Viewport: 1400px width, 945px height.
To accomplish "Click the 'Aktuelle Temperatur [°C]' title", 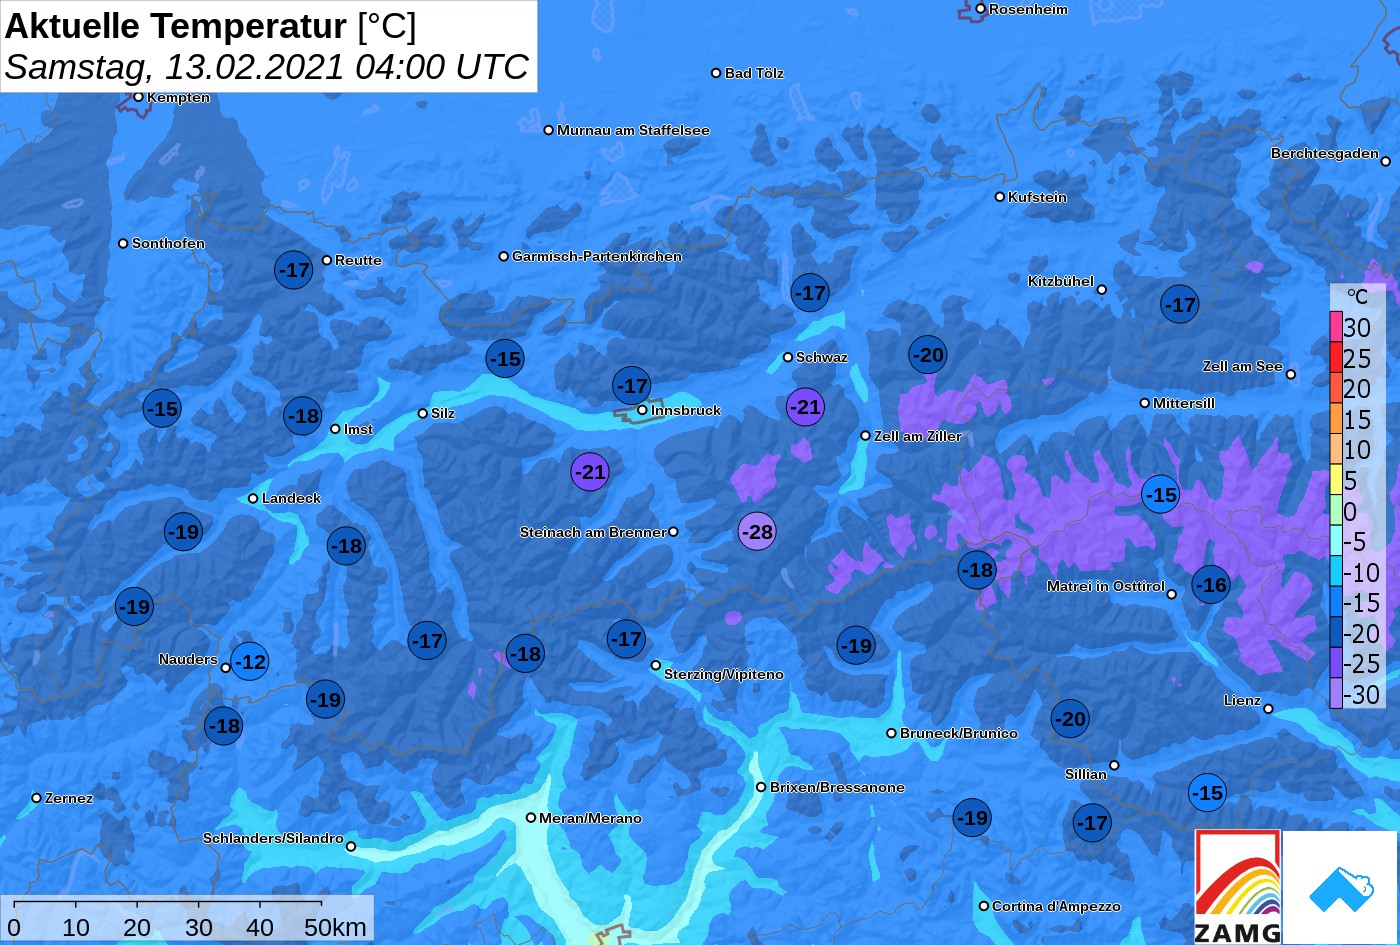I will [210, 25].
